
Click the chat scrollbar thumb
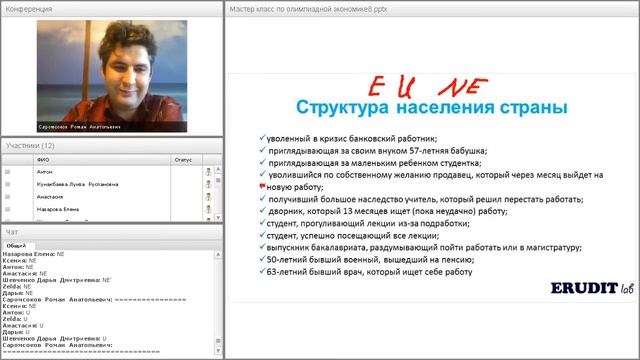(x=218, y=341)
